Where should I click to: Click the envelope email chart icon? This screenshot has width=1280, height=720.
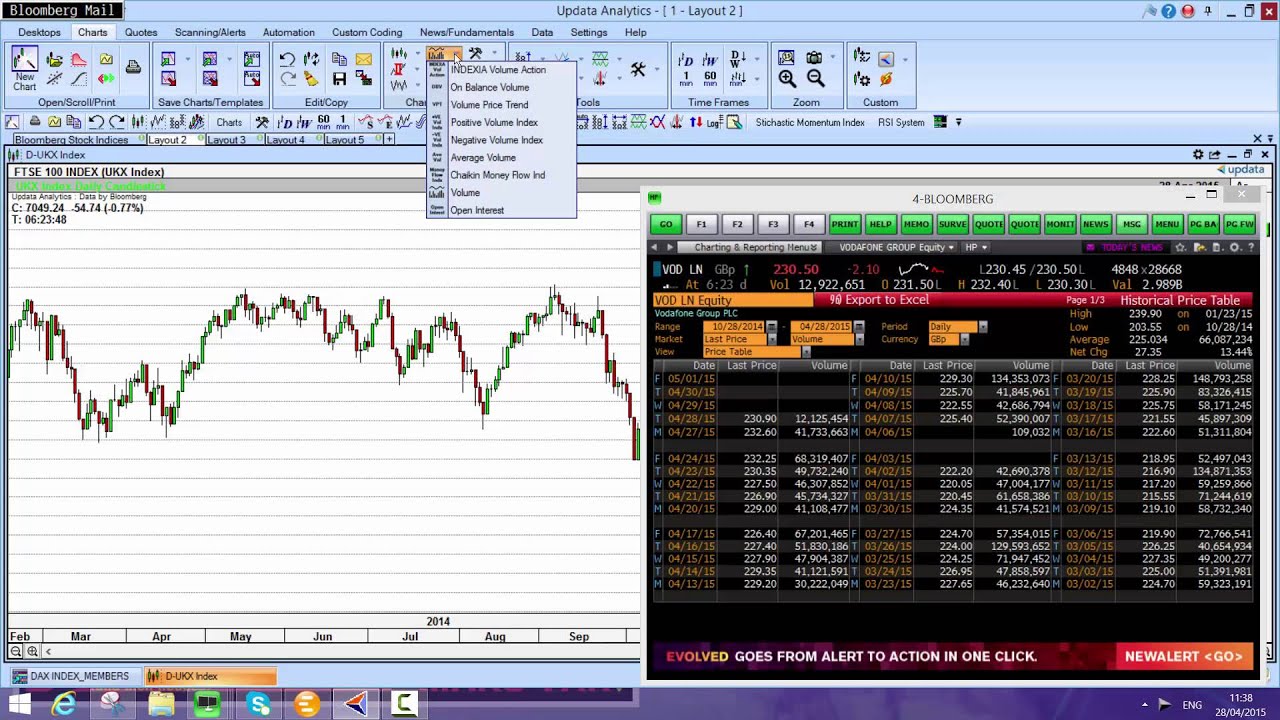point(363,60)
